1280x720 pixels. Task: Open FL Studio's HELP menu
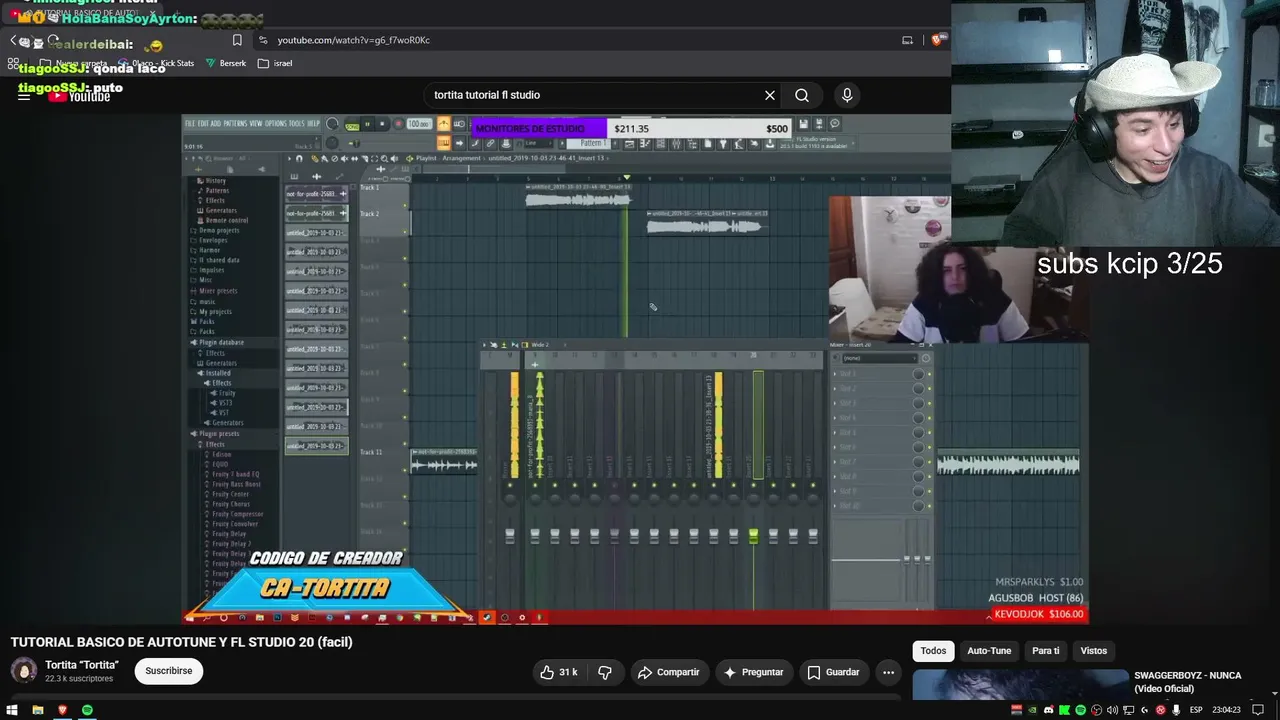[x=314, y=123]
